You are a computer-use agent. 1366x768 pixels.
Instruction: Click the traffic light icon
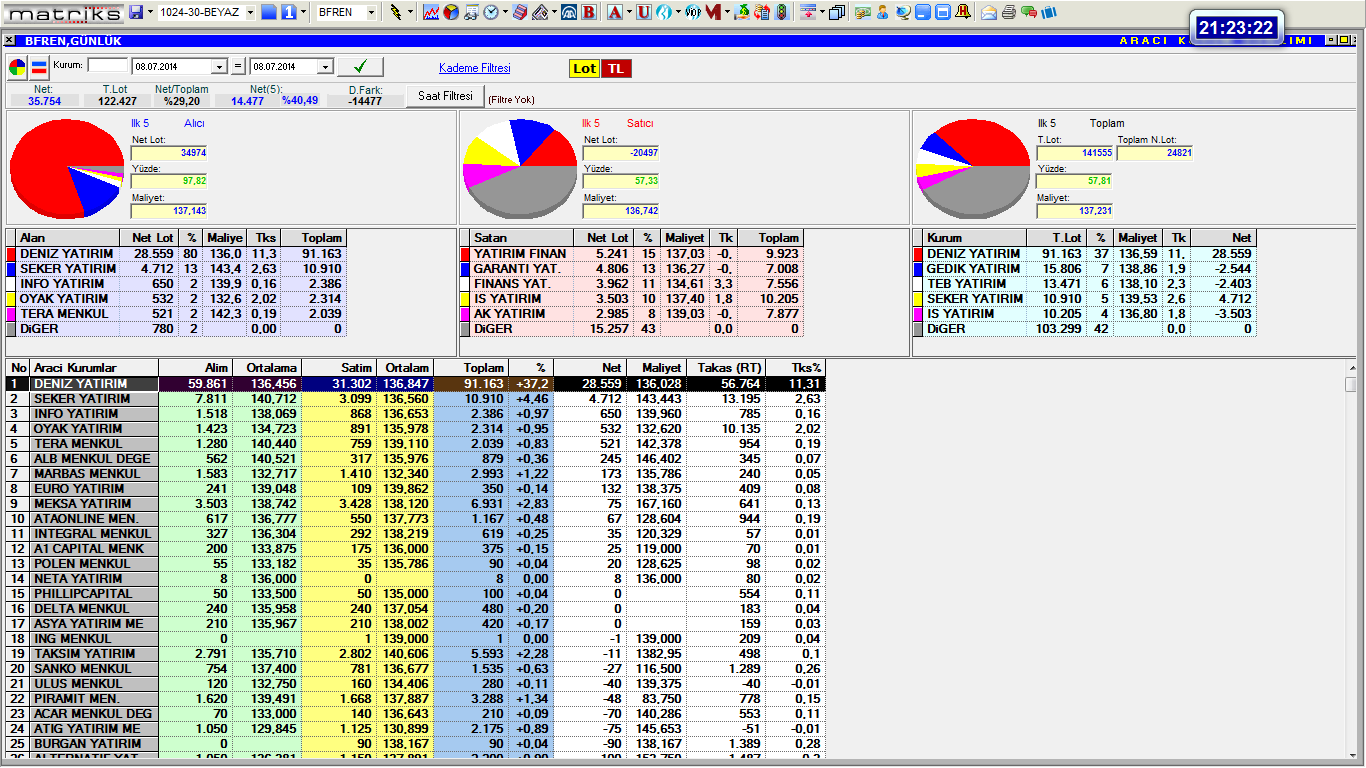point(781,12)
